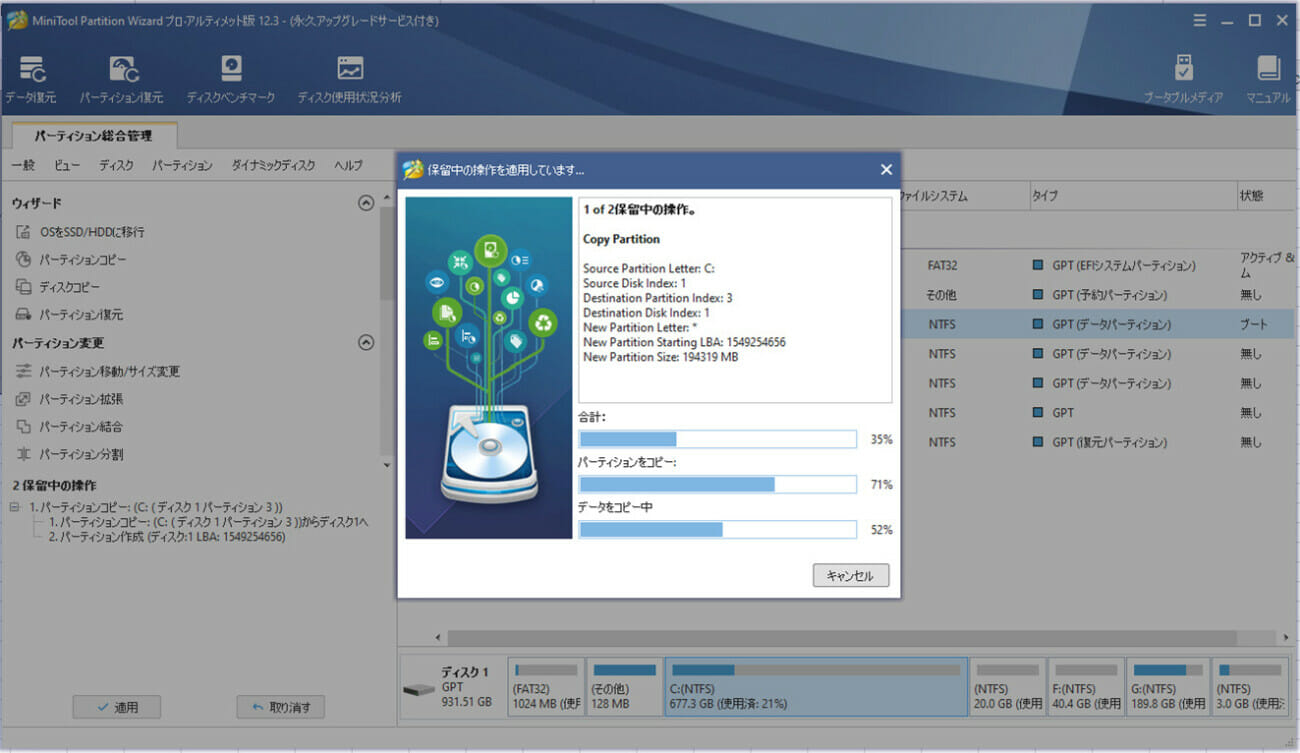Image resolution: width=1300 pixels, height=753 pixels.
Task: Open the ビュー menu
Action: click(x=67, y=166)
